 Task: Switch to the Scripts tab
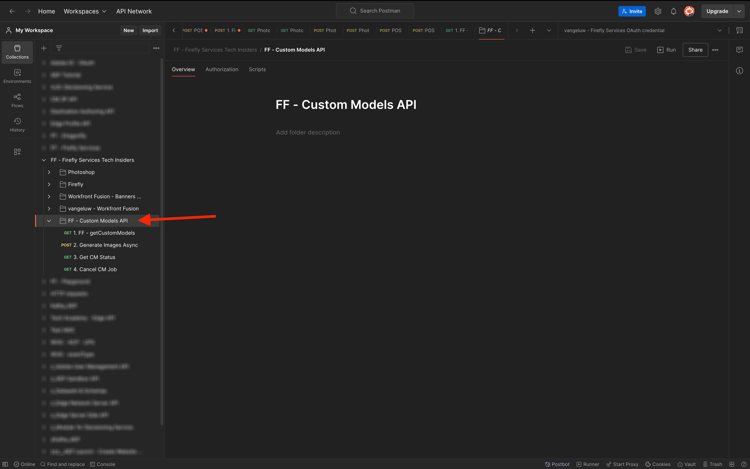tap(257, 69)
